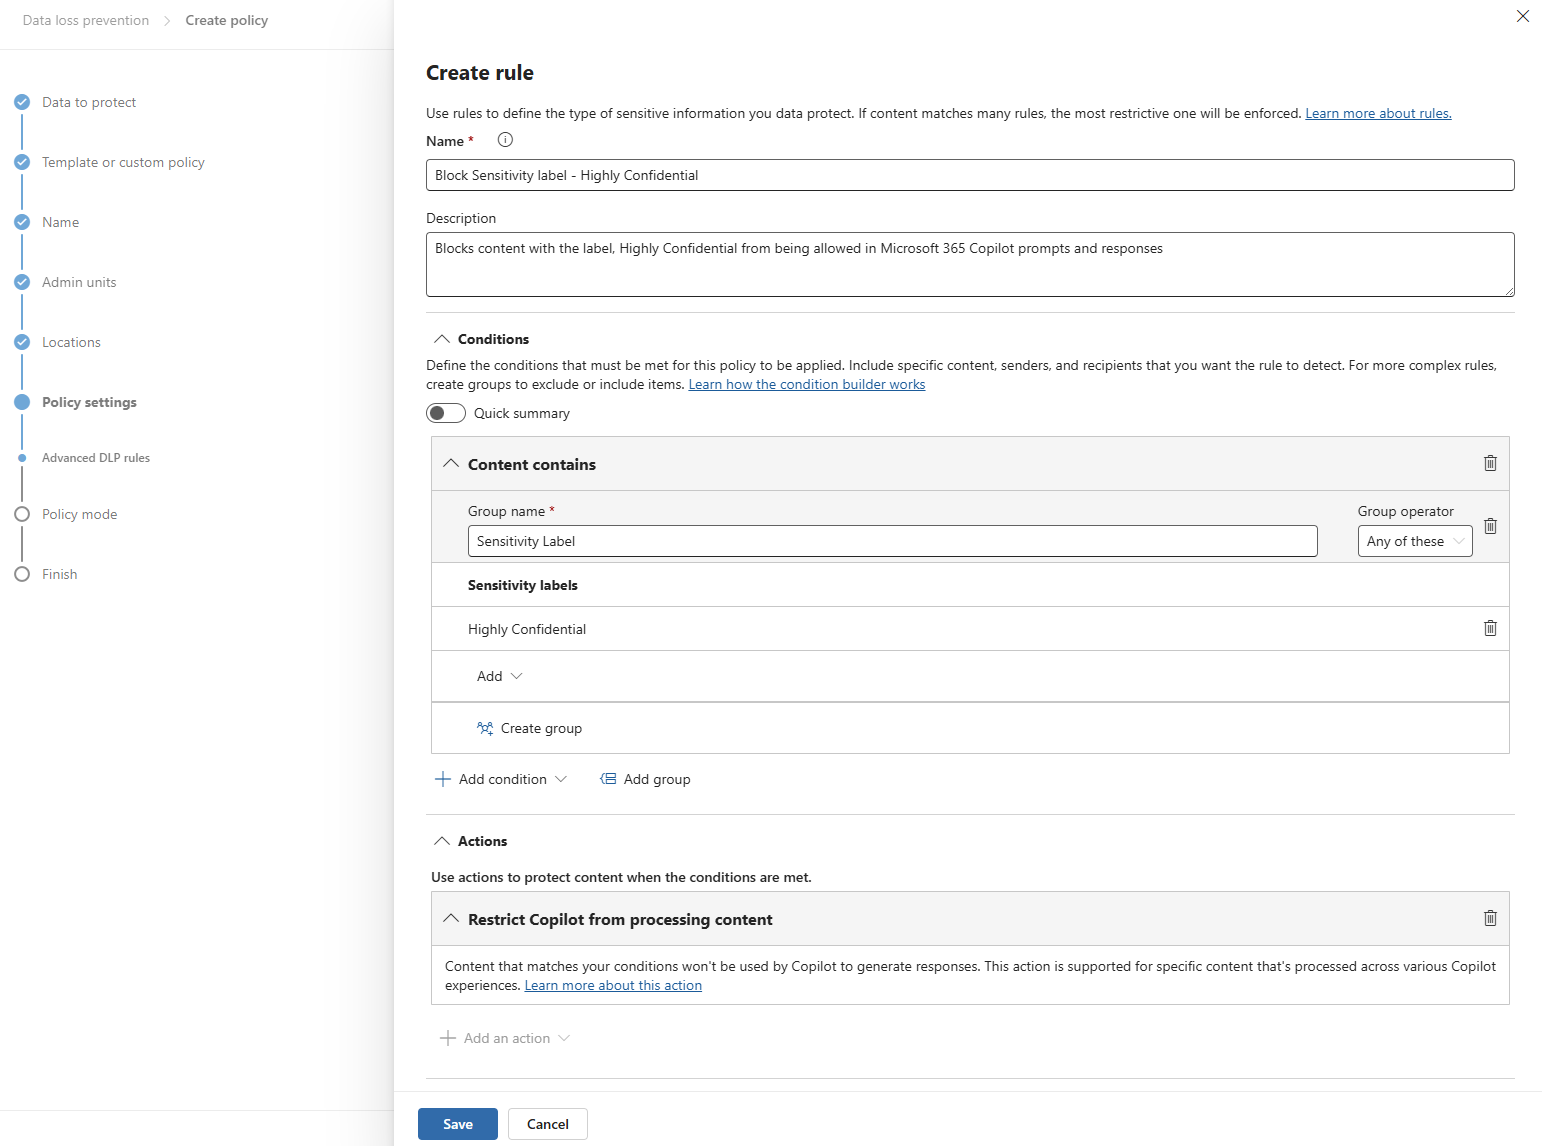Open the Group operator dropdown
Screen dimensions: 1542x1146
(1414, 541)
